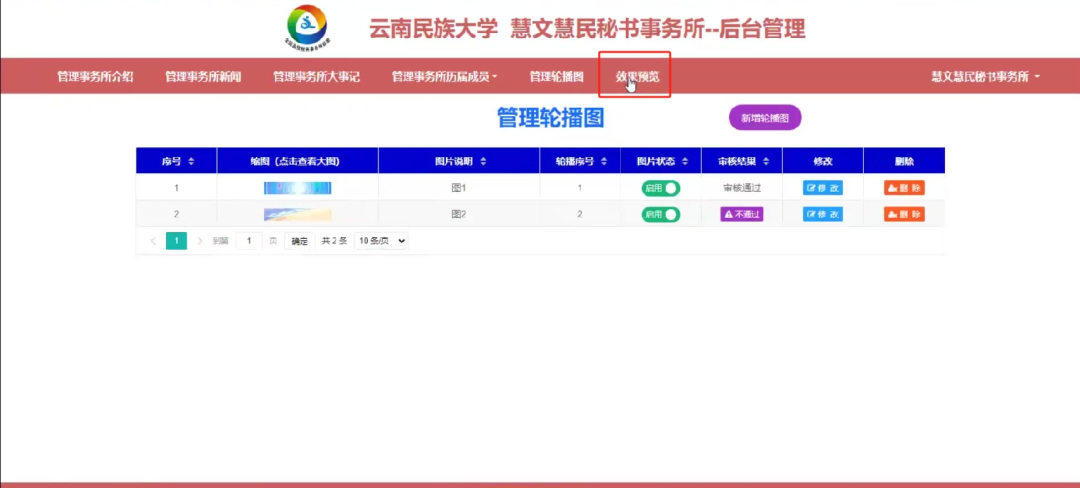Sort by 审核结果 column arrows
Viewport: 1080px width, 488px height.
pos(767,161)
